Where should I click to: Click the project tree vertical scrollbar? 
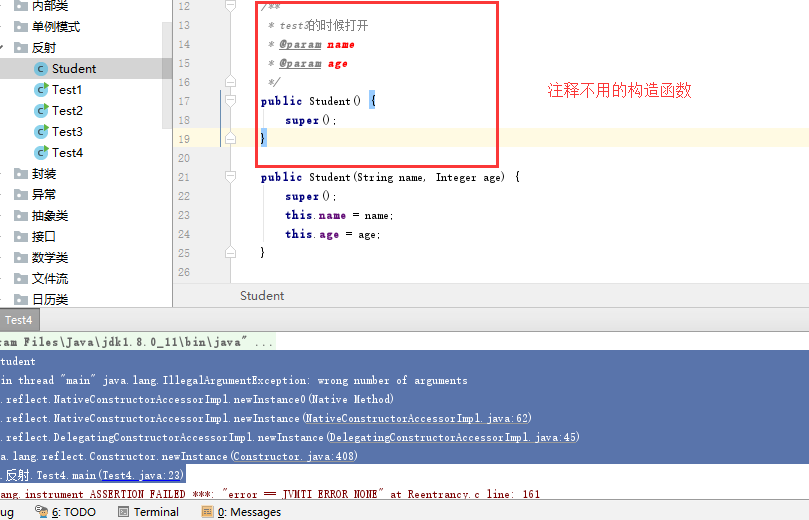pos(167,75)
